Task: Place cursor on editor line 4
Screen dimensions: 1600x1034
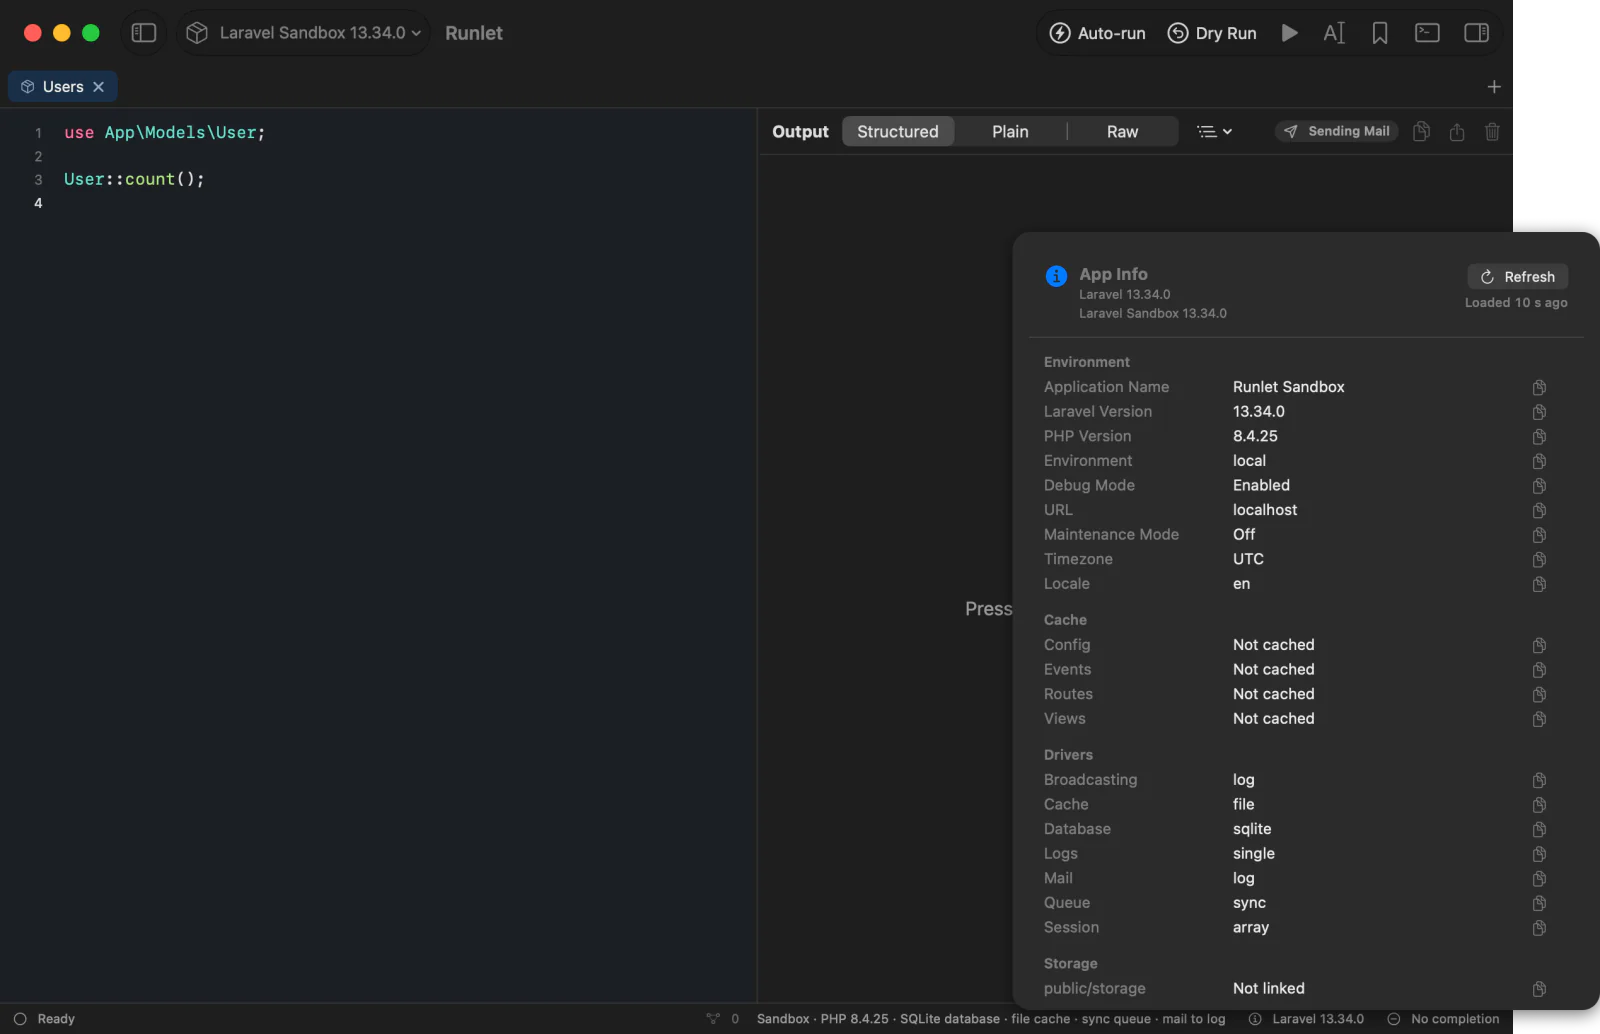Action: [x=400, y=203]
